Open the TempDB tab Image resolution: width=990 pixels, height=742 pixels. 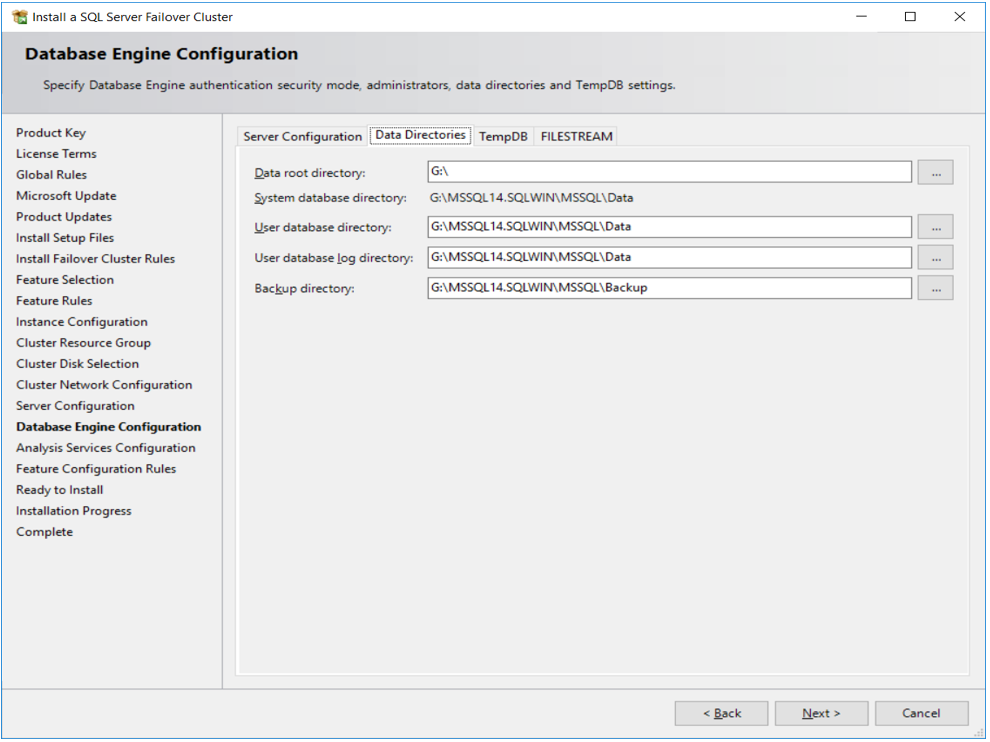tap(503, 136)
